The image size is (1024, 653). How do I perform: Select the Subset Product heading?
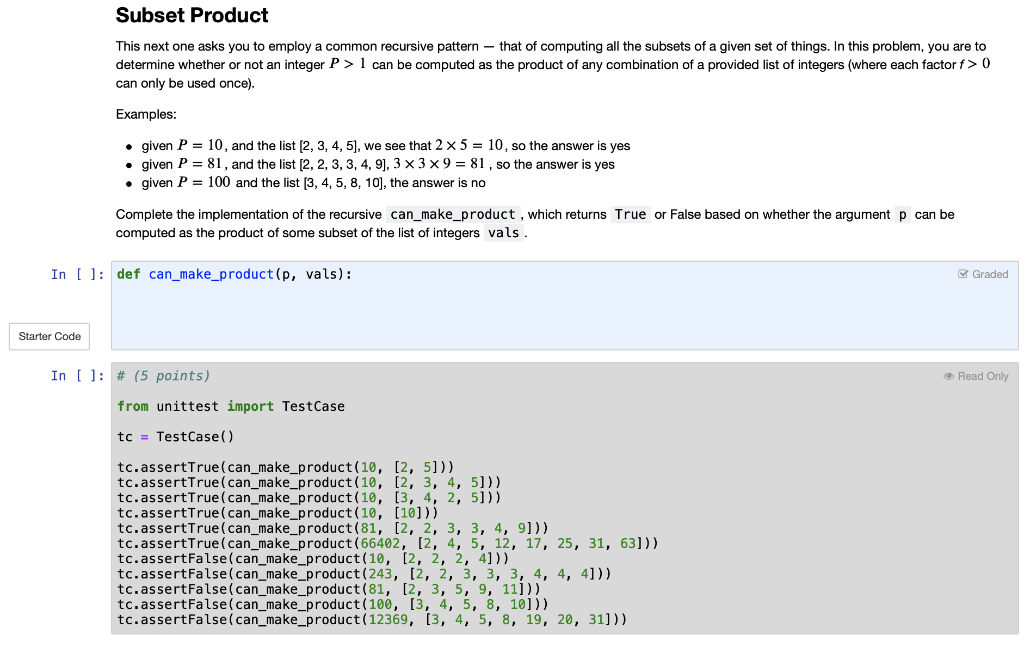click(x=192, y=15)
